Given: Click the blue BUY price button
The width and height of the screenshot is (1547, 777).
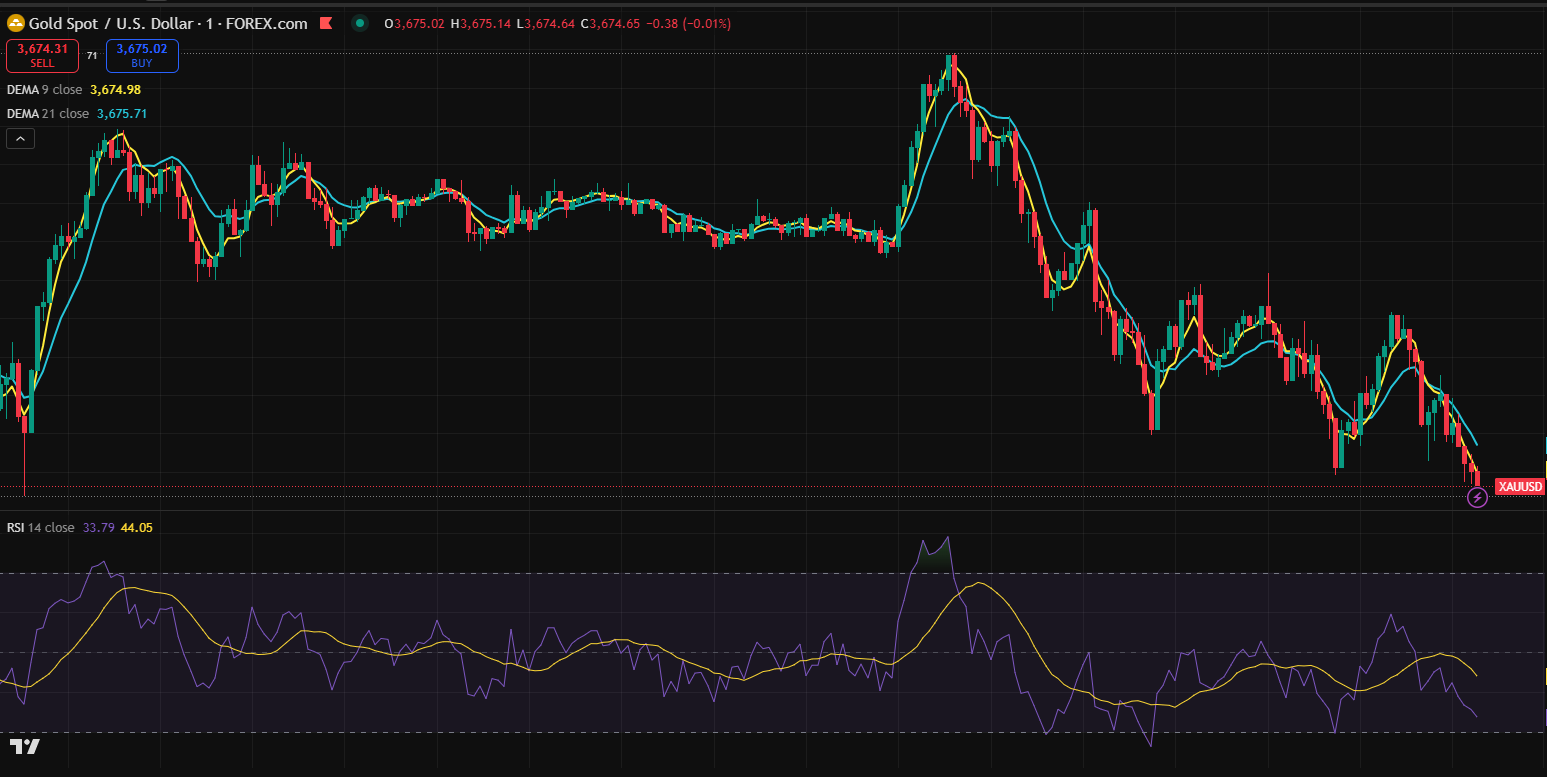Looking at the screenshot, I should click(142, 55).
